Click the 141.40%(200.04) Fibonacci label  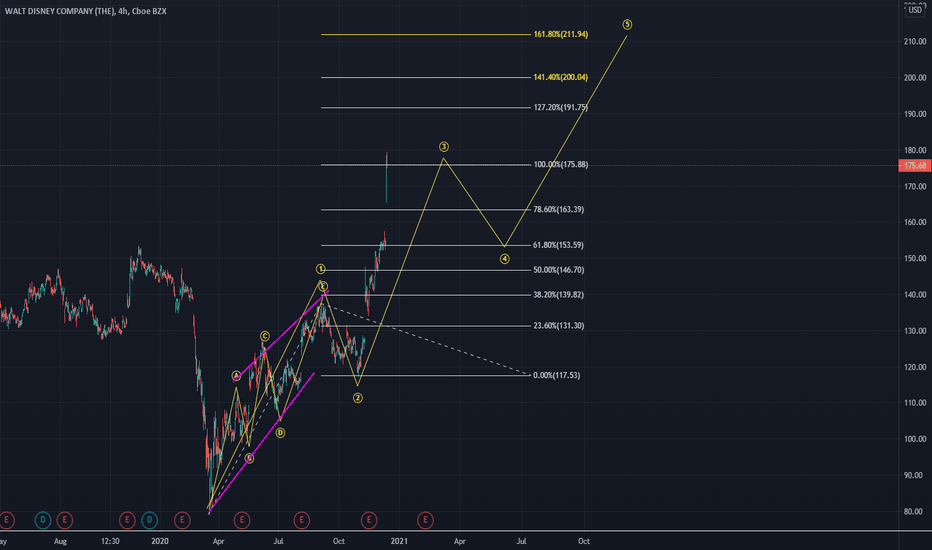point(561,77)
